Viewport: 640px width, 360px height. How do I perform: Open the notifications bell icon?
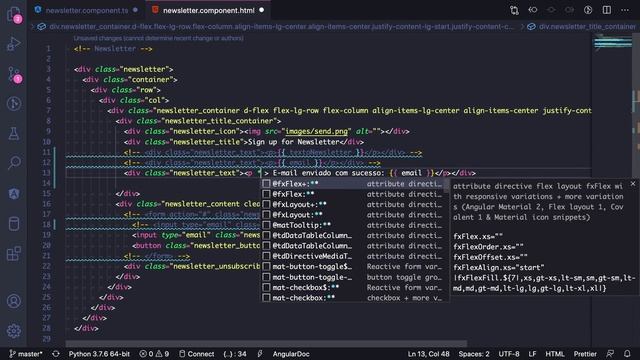click(627, 354)
